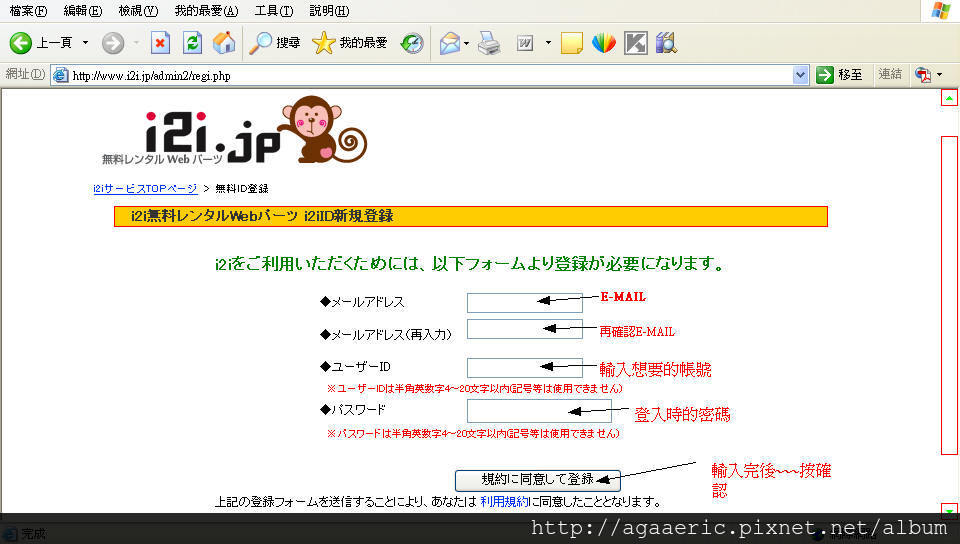960x544 pixels.
Task: Open the 搜尋 search panel
Action: 274,43
